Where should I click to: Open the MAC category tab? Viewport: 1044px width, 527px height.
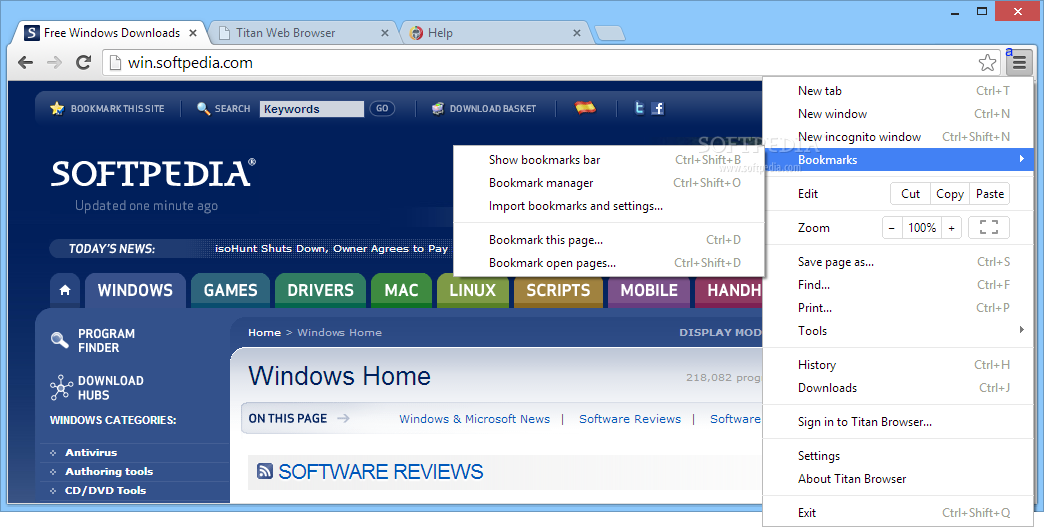[x=401, y=291]
